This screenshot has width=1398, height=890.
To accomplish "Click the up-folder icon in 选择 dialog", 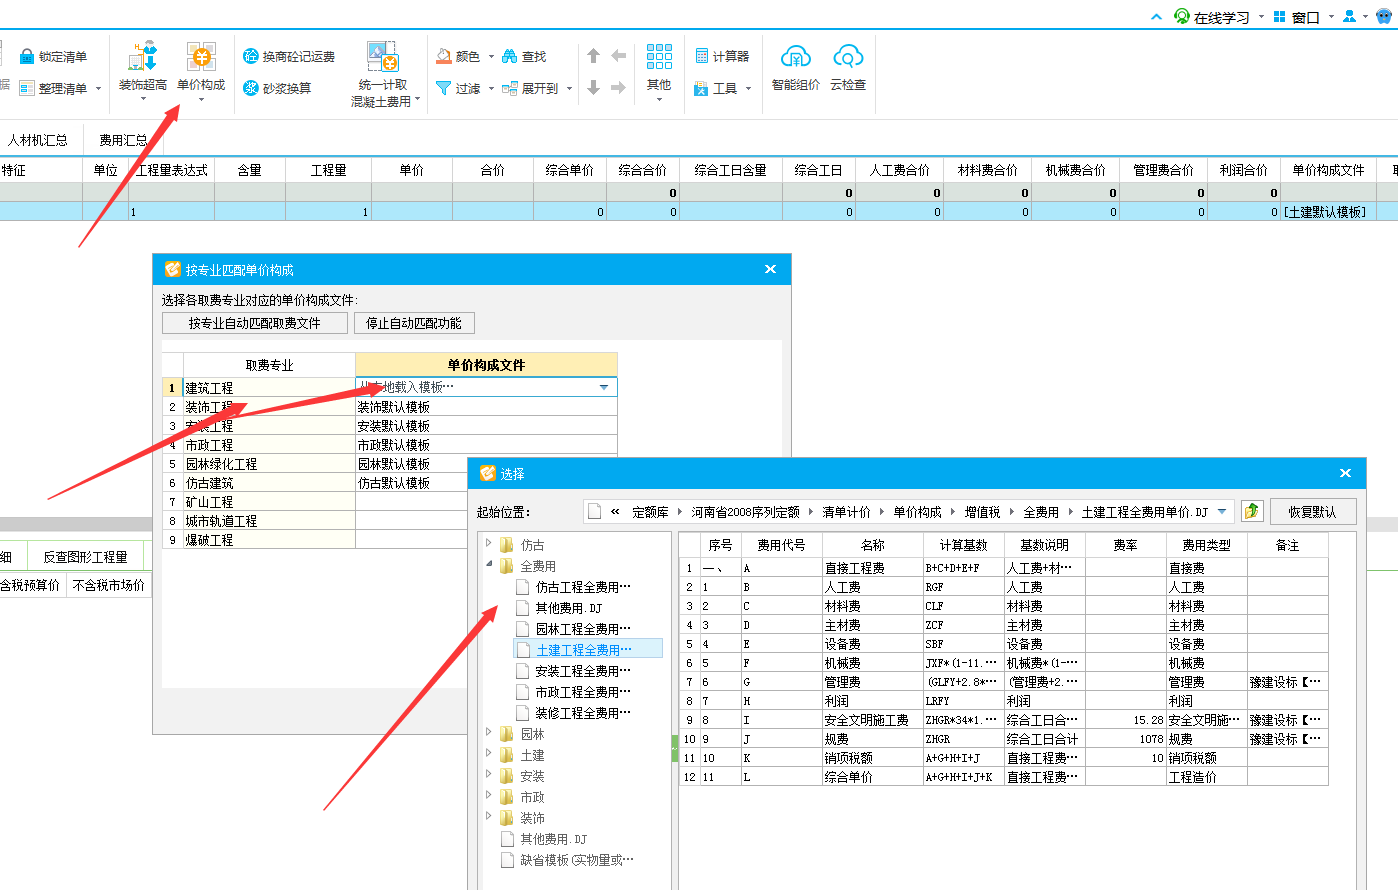I will click(1252, 511).
